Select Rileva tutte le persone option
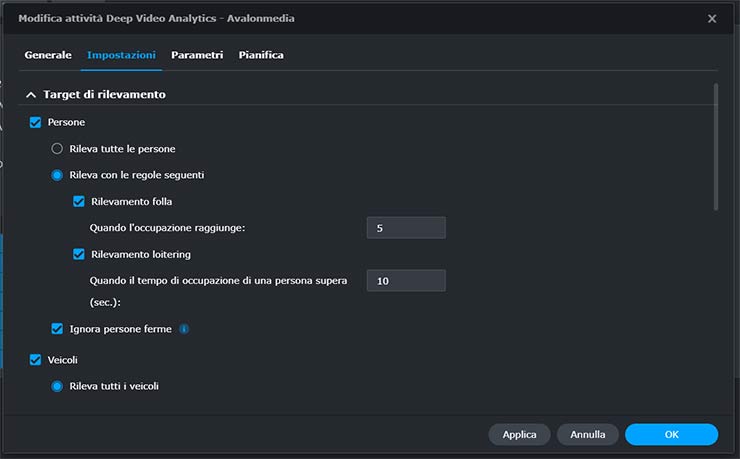The width and height of the screenshot is (740, 459). 57,149
